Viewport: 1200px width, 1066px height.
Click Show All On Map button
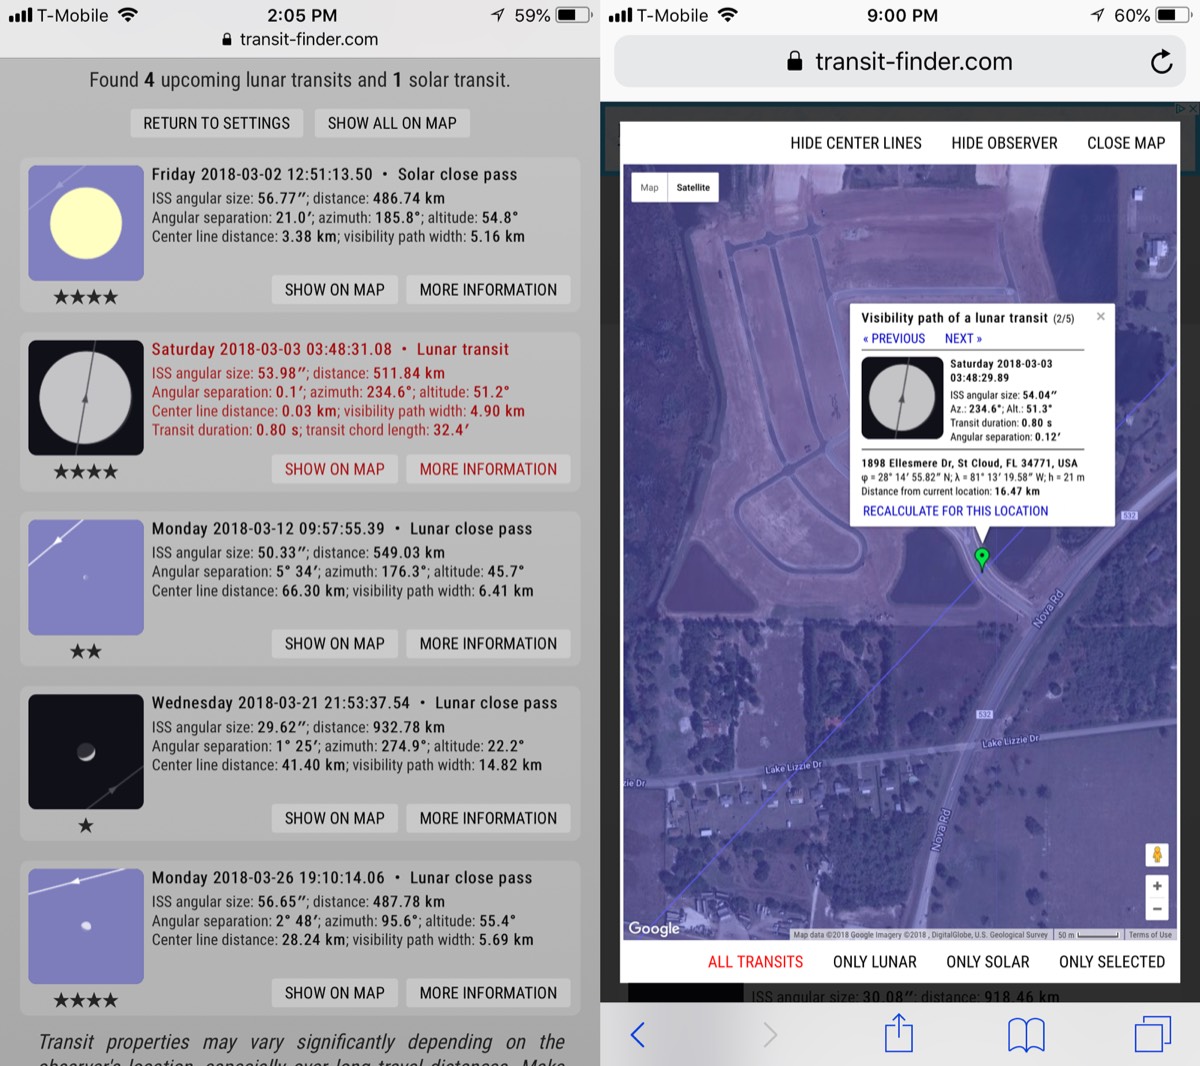[x=392, y=123]
